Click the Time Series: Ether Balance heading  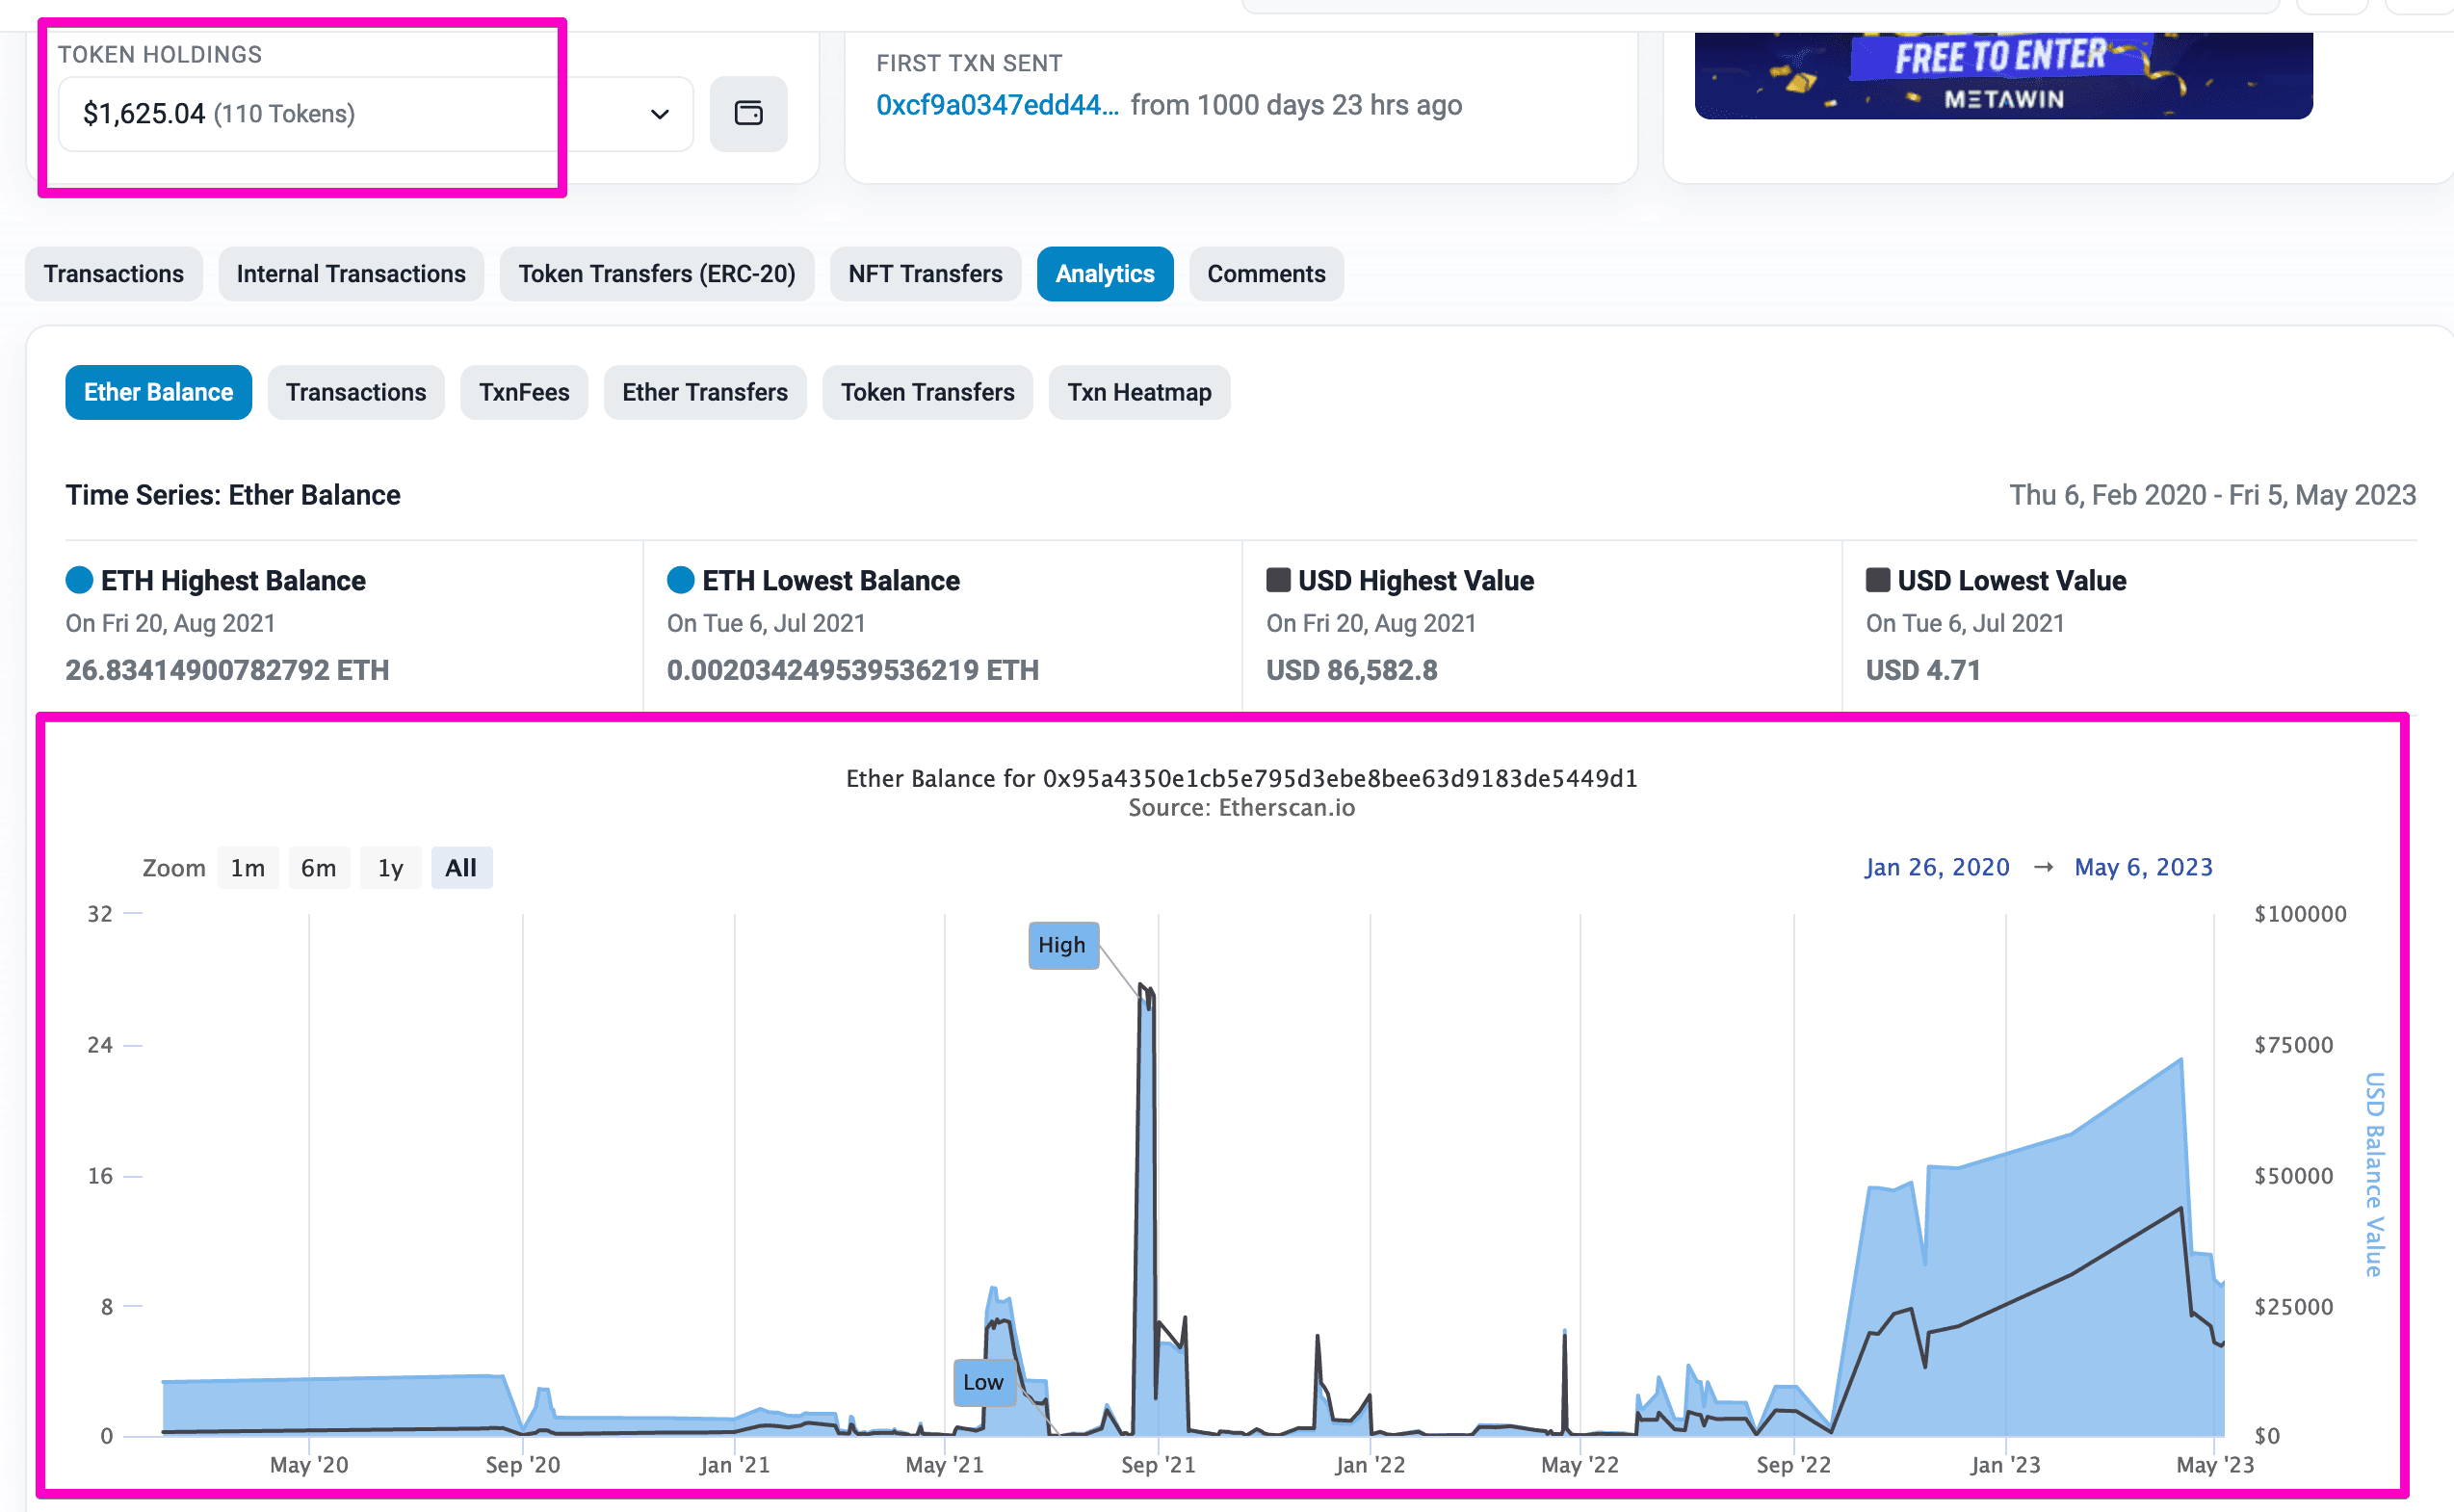click(x=233, y=495)
